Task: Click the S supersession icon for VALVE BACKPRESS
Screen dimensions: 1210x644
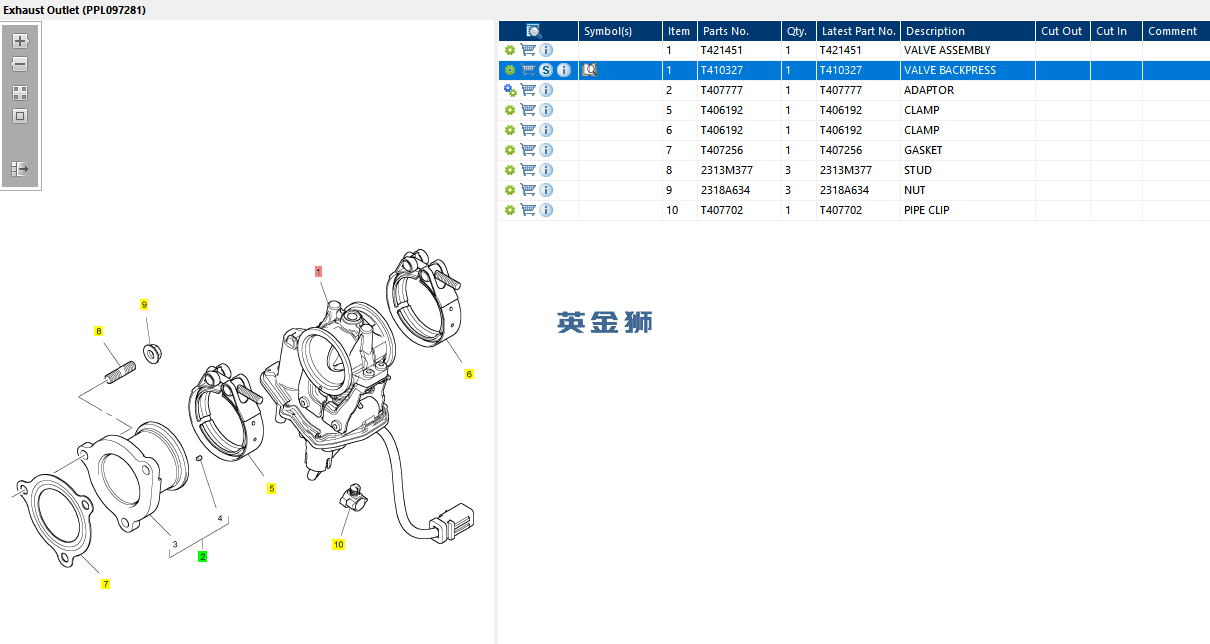Action: [546, 70]
